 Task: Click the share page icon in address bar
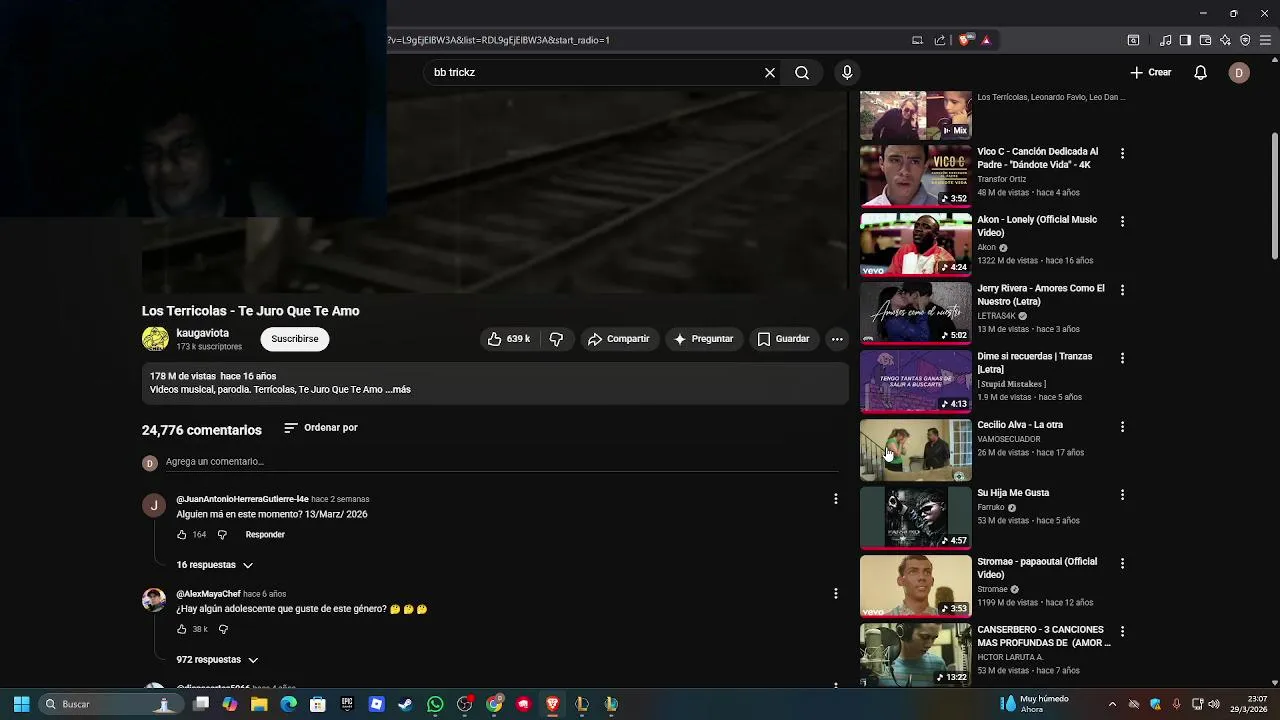pyautogui.click(x=940, y=40)
